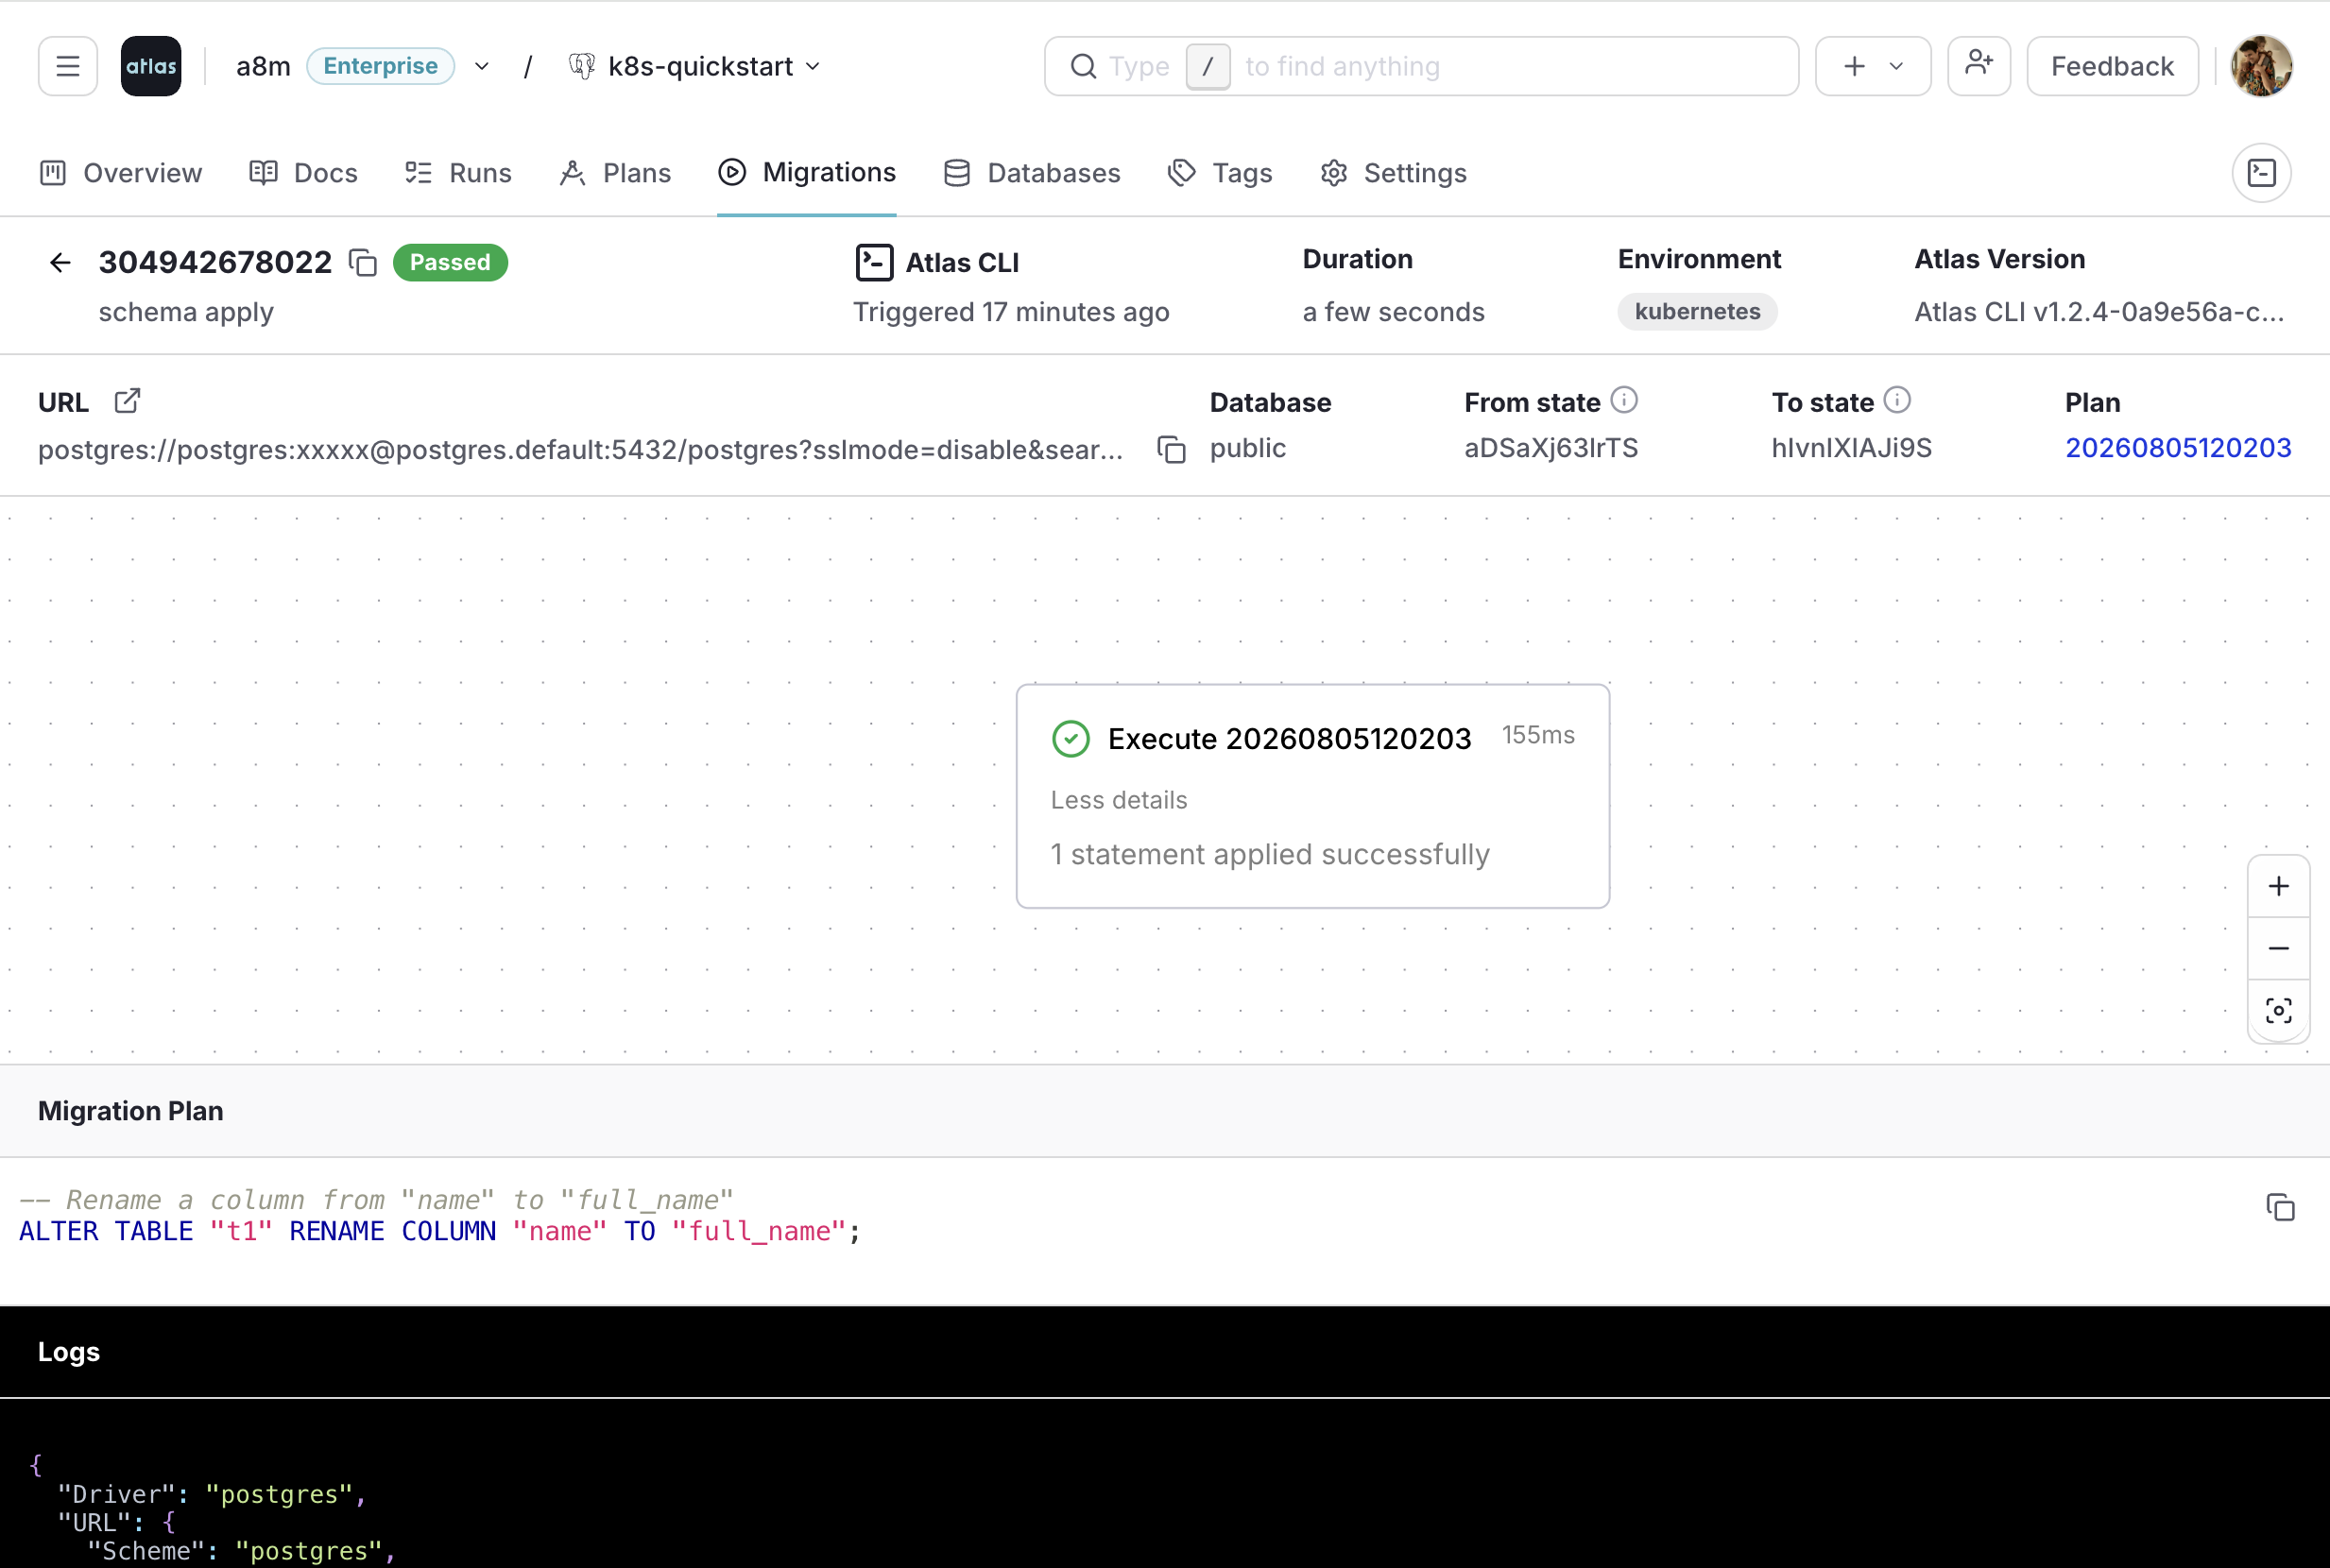
Task: Open the URL external link icon
Action: pyautogui.click(x=127, y=401)
